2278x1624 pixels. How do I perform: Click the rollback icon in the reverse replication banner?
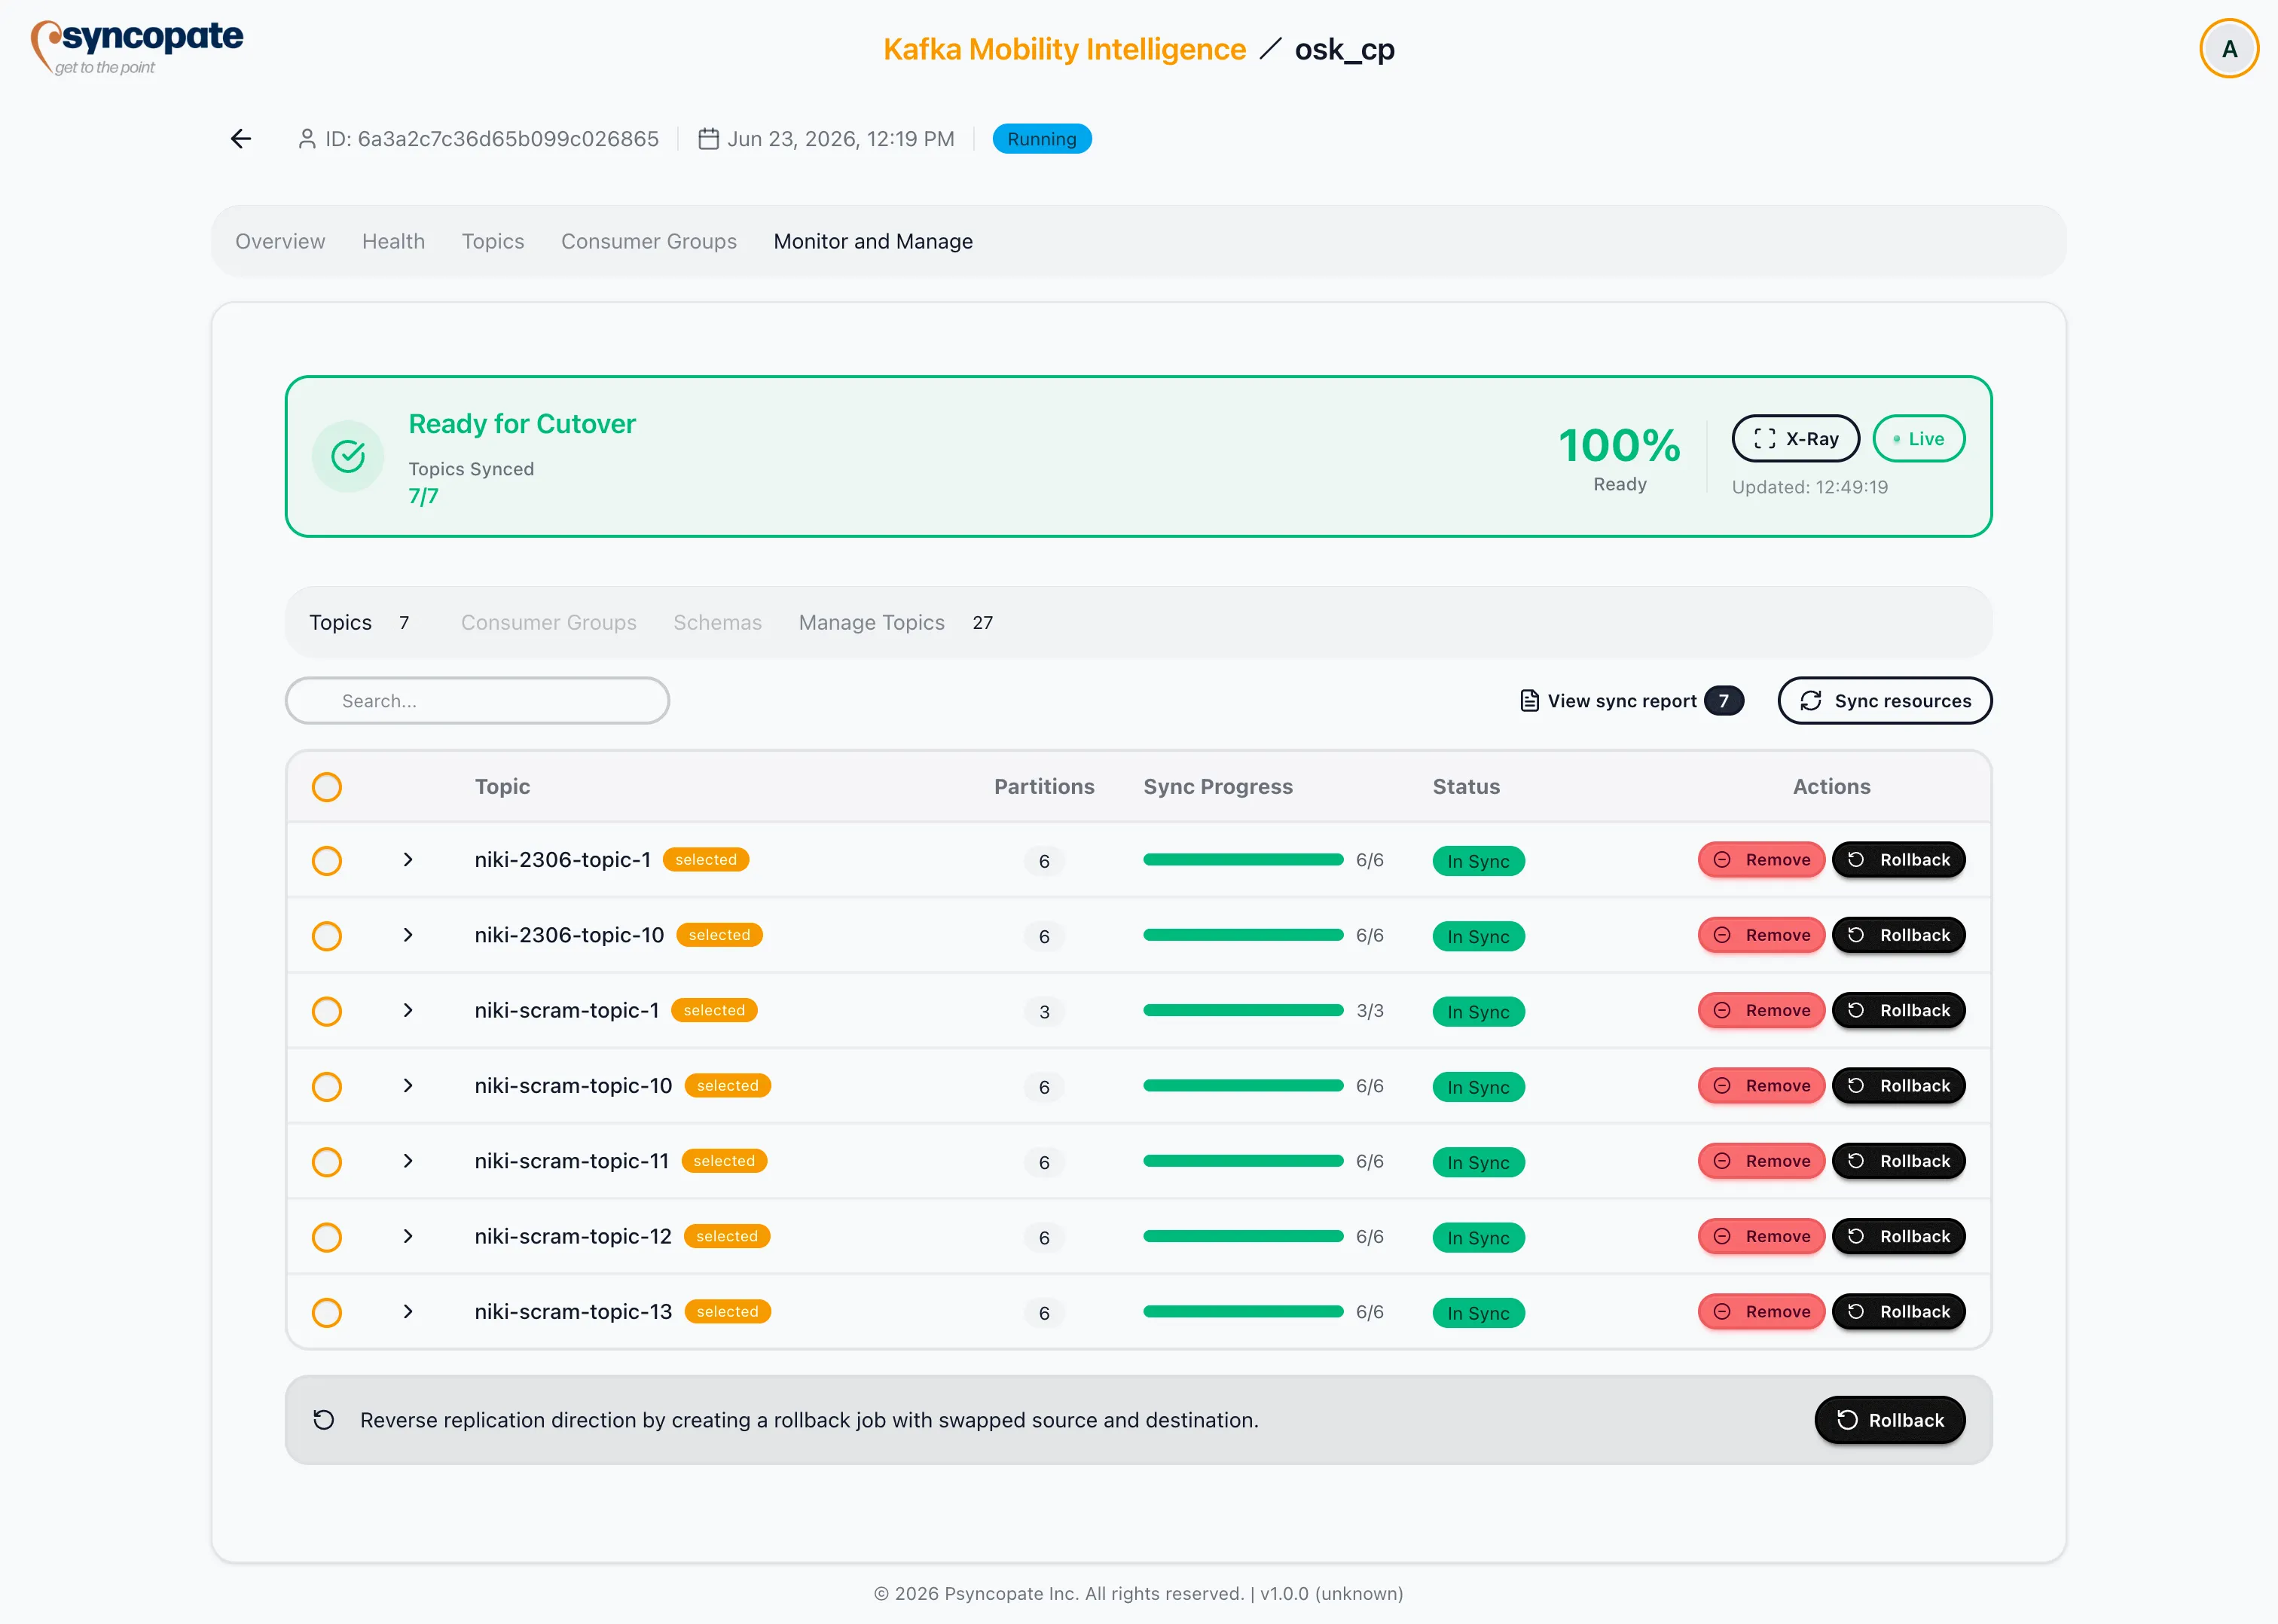tap(324, 1420)
